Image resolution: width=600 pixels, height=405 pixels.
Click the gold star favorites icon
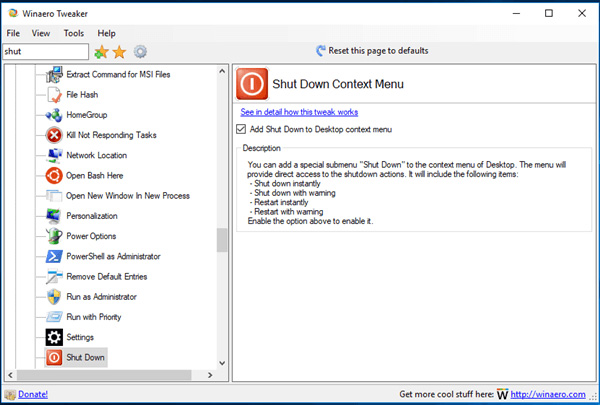[x=120, y=51]
